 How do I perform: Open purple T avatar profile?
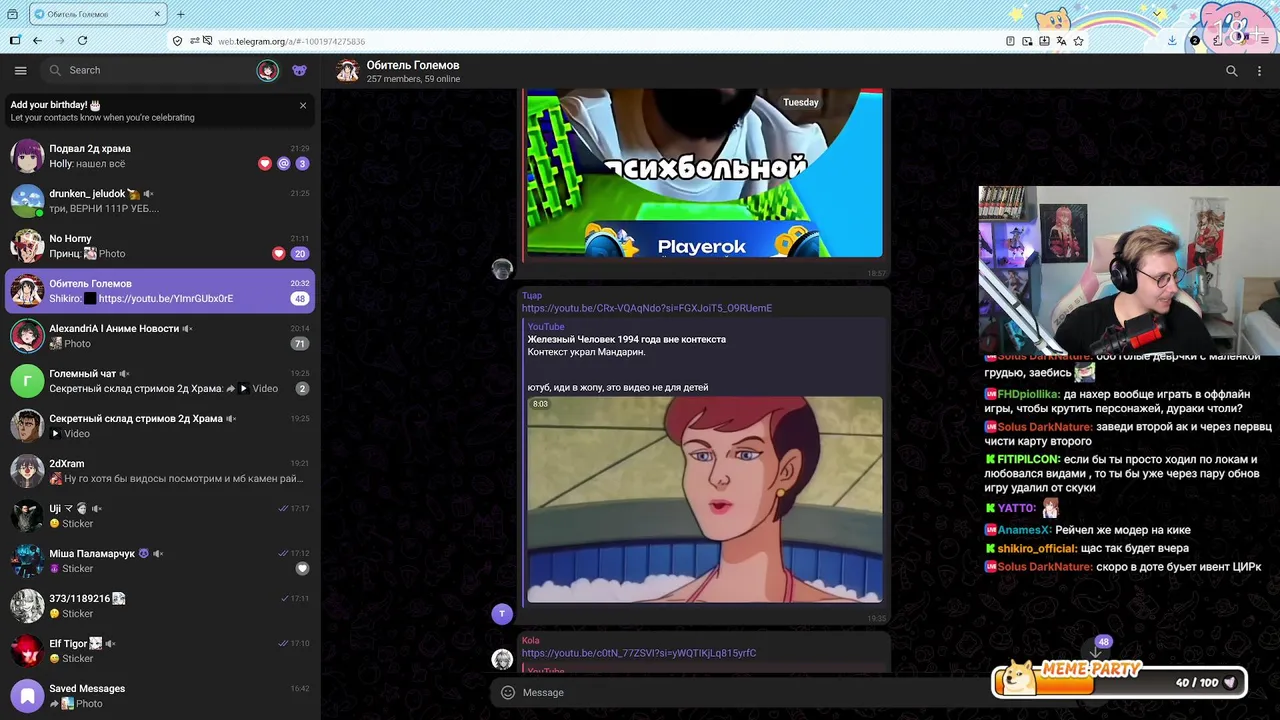click(x=502, y=614)
